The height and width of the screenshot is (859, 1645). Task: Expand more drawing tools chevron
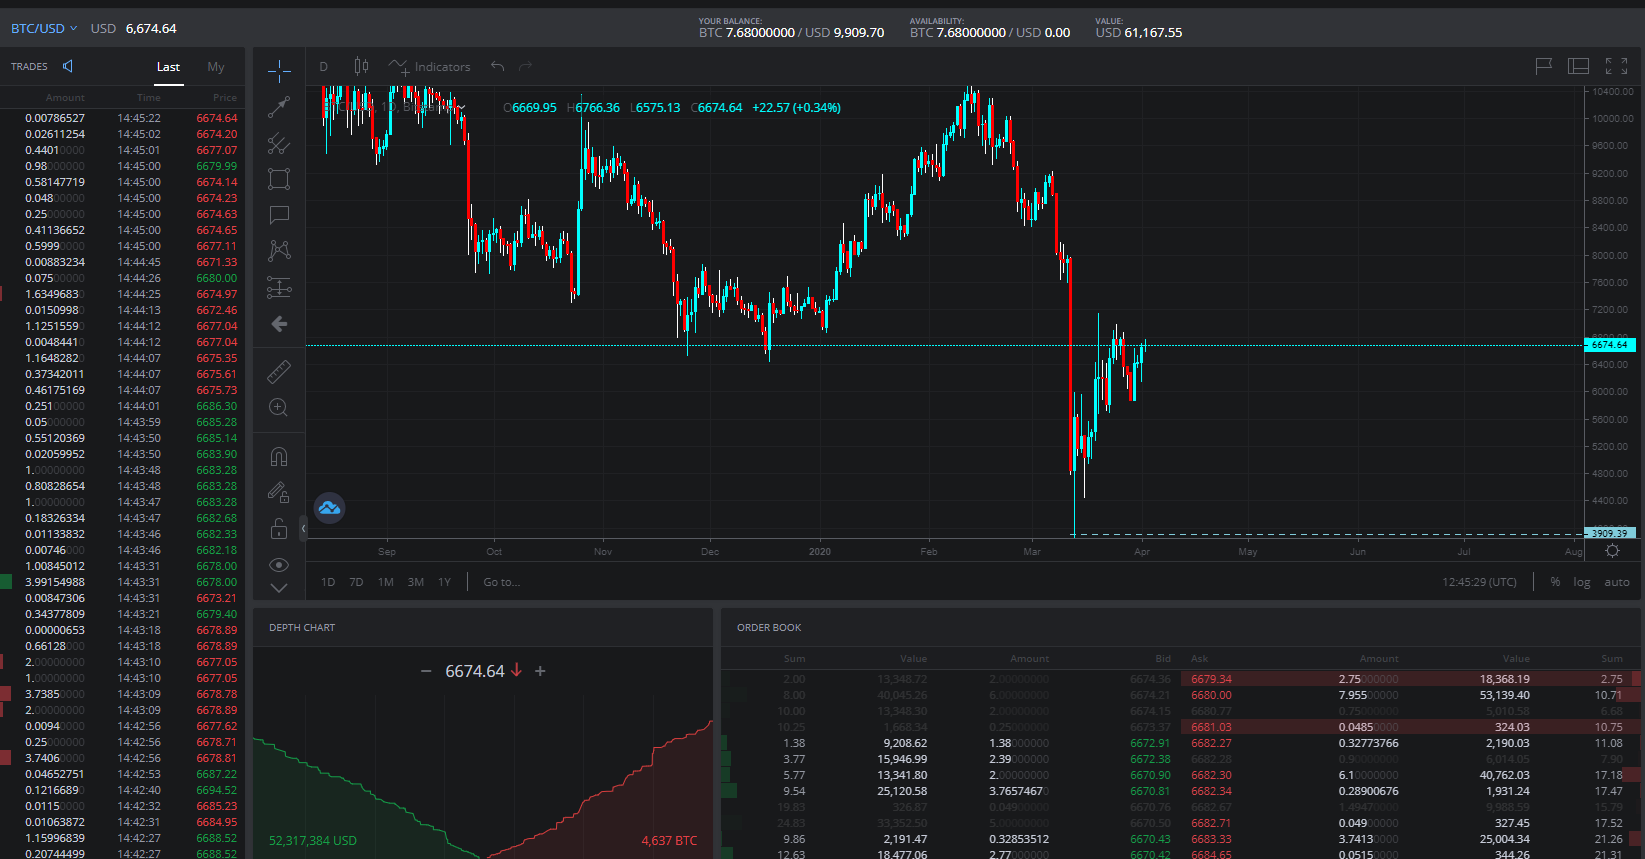click(x=279, y=588)
